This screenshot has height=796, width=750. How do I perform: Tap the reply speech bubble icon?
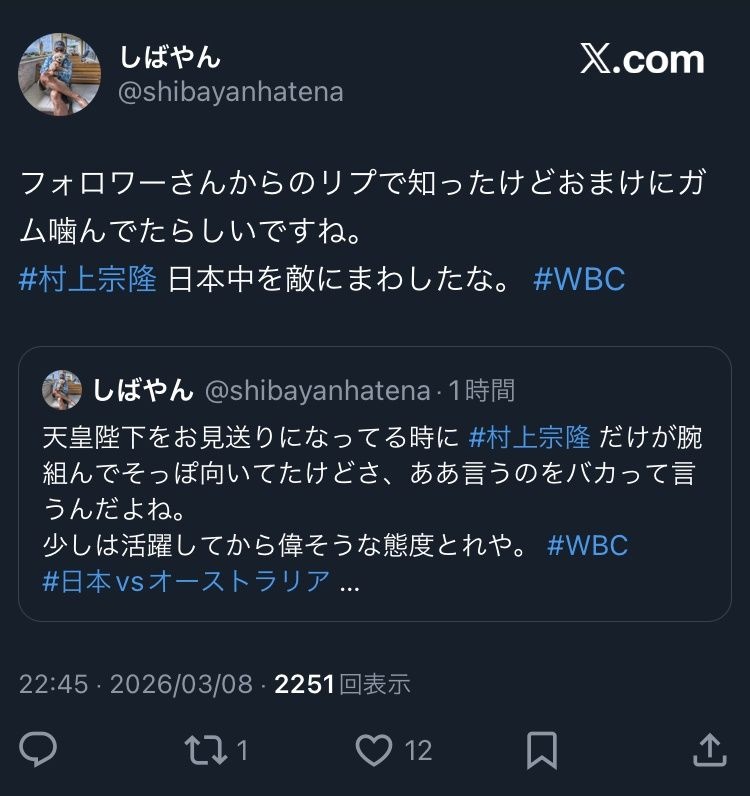(x=38, y=750)
